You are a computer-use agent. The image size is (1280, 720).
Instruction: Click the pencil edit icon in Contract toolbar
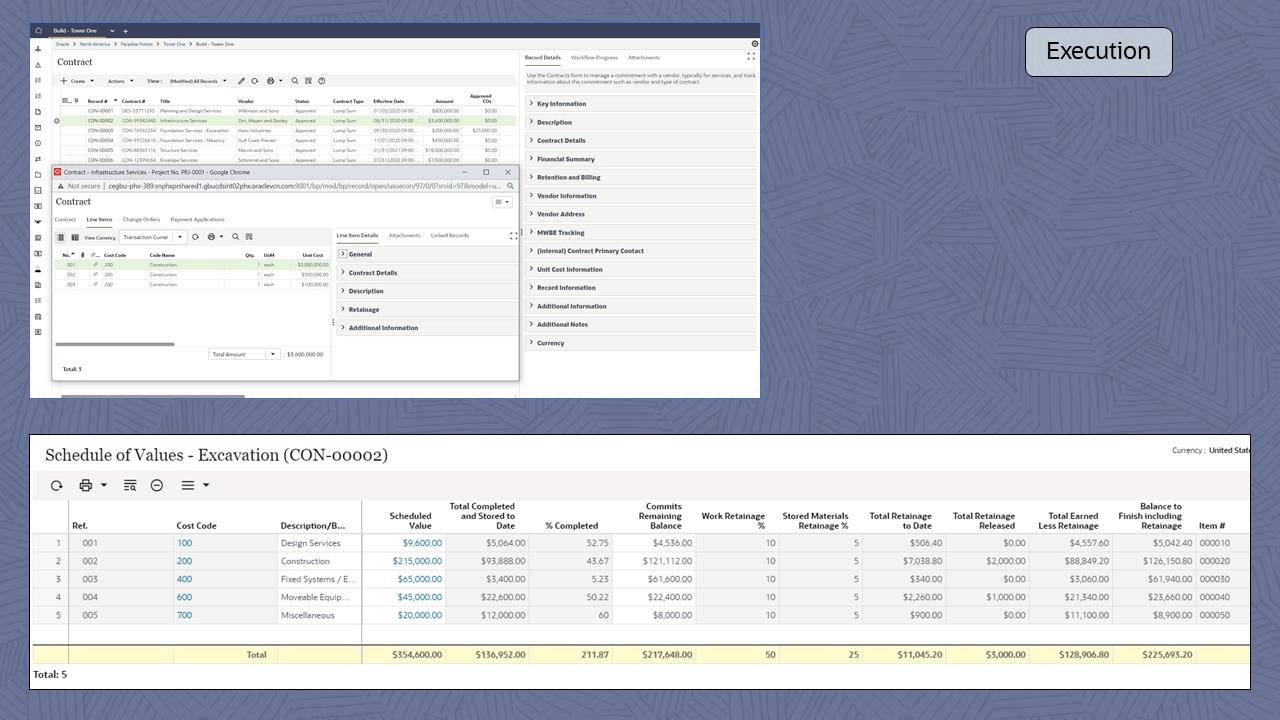click(x=241, y=81)
